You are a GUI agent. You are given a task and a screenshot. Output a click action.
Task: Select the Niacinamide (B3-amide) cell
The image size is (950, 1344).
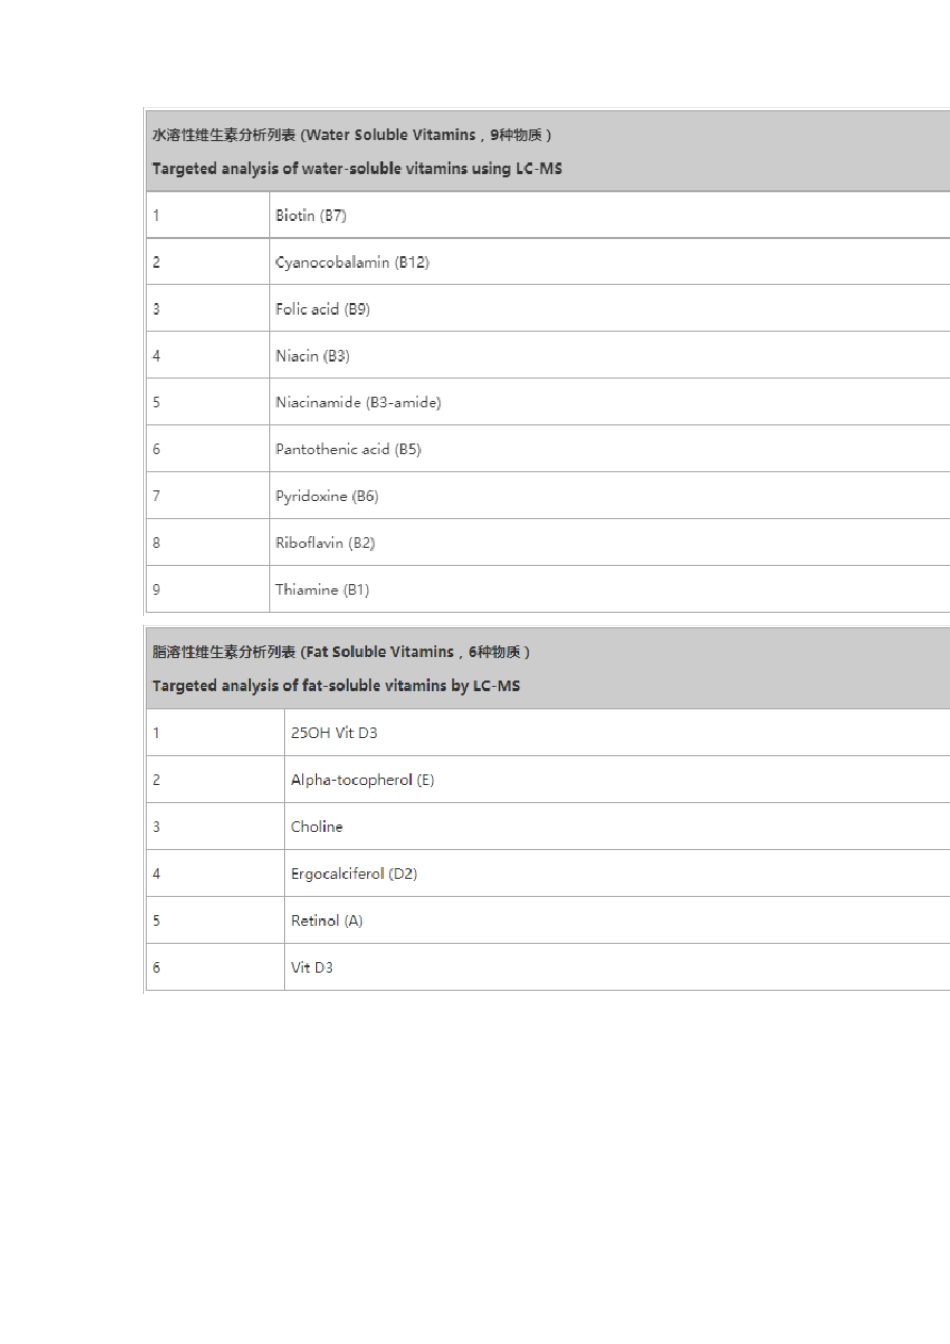pos(358,402)
